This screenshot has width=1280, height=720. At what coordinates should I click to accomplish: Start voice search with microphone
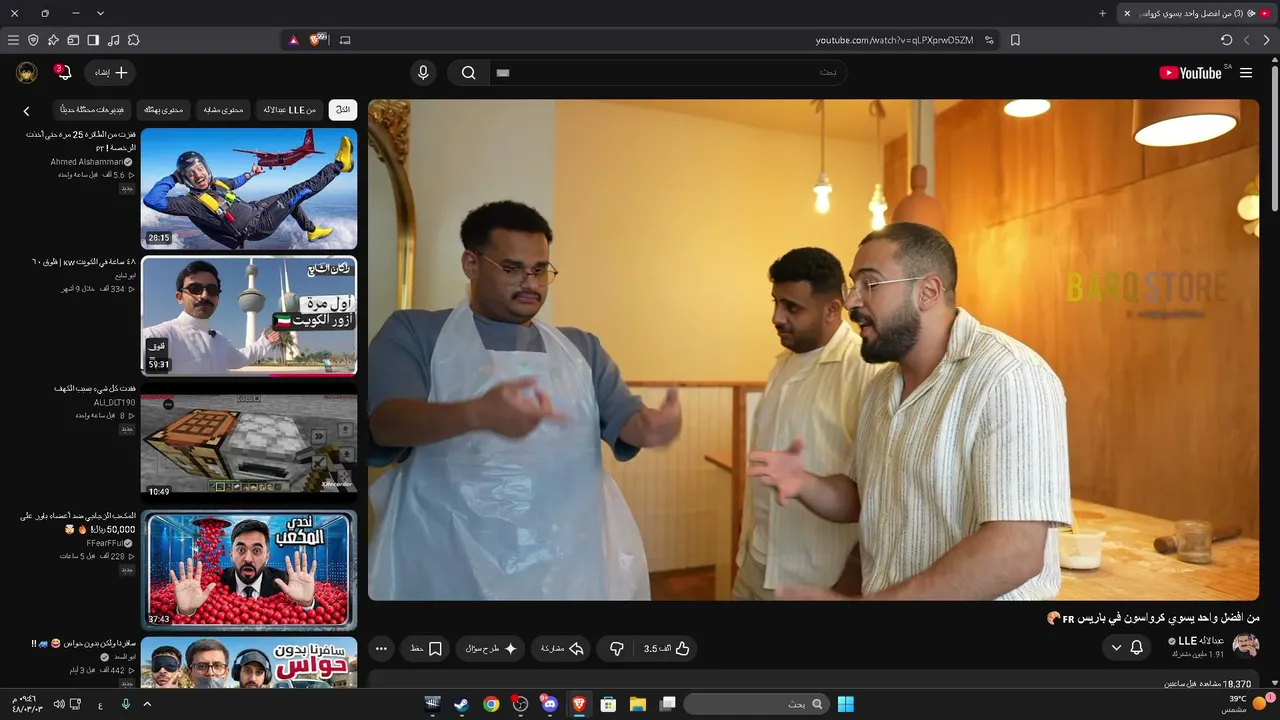(x=423, y=73)
